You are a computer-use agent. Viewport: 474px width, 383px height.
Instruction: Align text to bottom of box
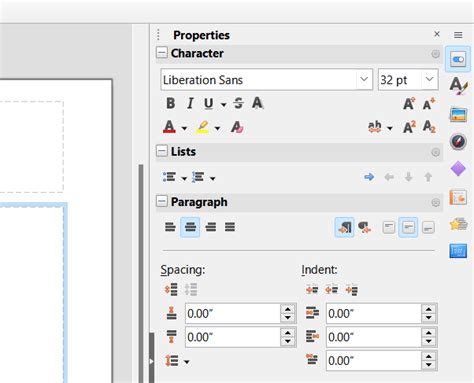tap(428, 228)
